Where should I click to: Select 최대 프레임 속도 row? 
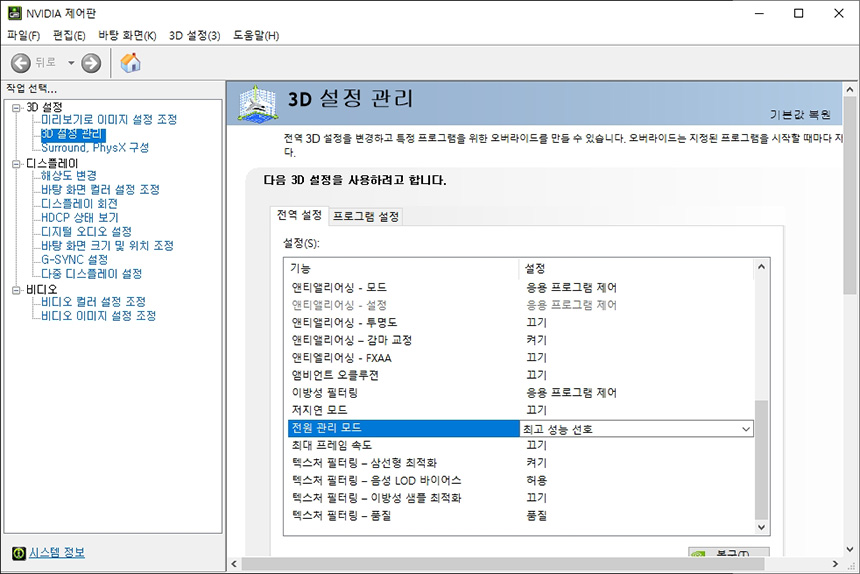click(520, 445)
